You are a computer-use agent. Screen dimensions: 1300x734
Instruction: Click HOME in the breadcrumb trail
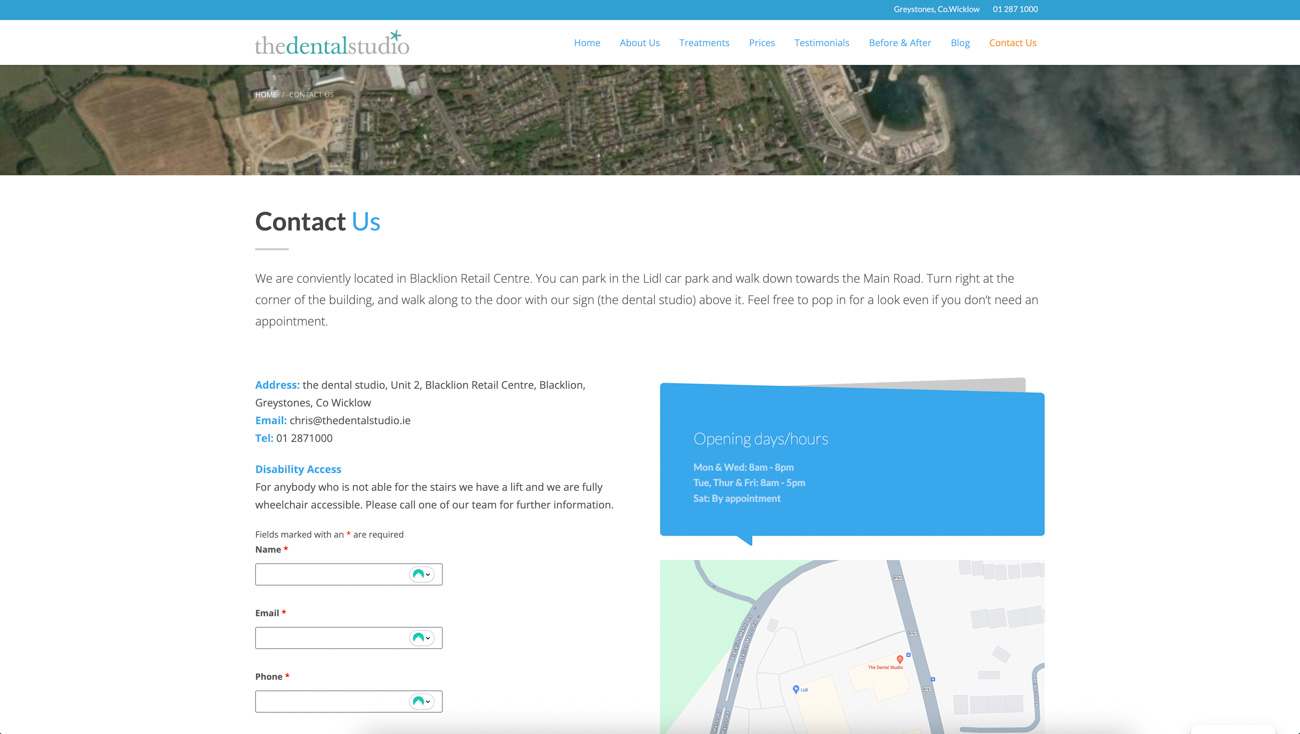click(266, 94)
